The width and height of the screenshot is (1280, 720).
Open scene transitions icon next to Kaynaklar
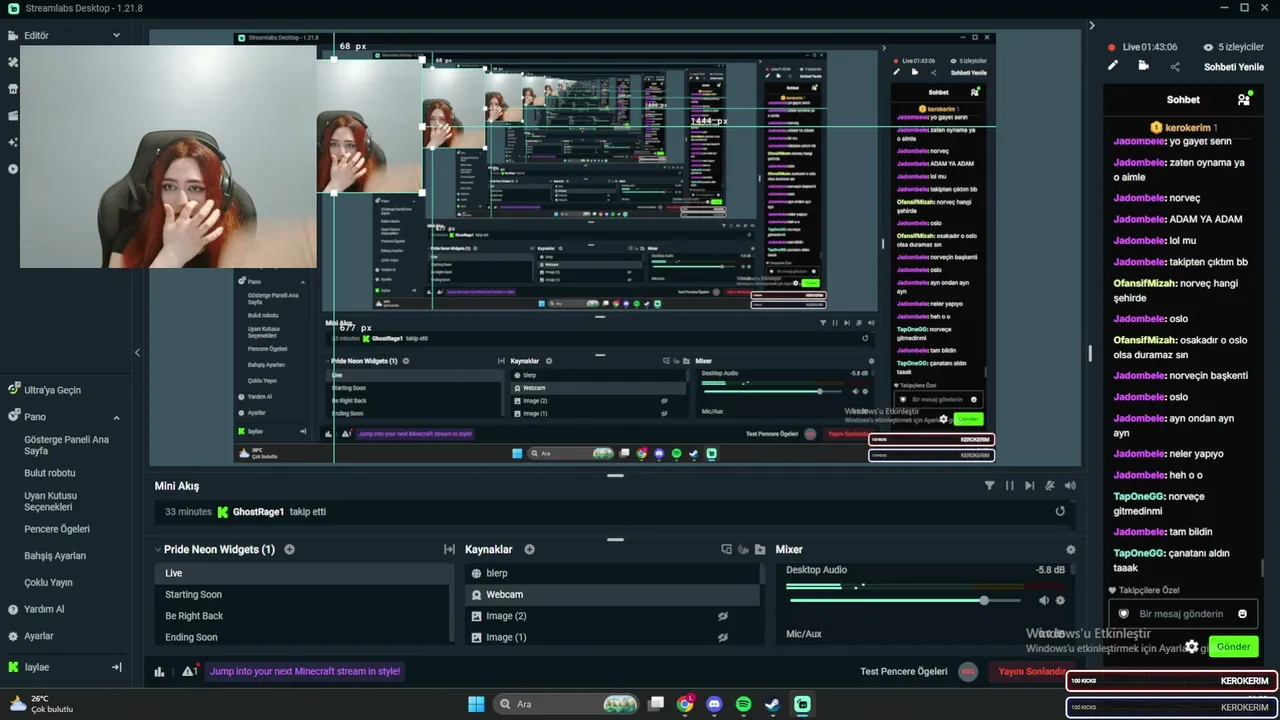[449, 549]
